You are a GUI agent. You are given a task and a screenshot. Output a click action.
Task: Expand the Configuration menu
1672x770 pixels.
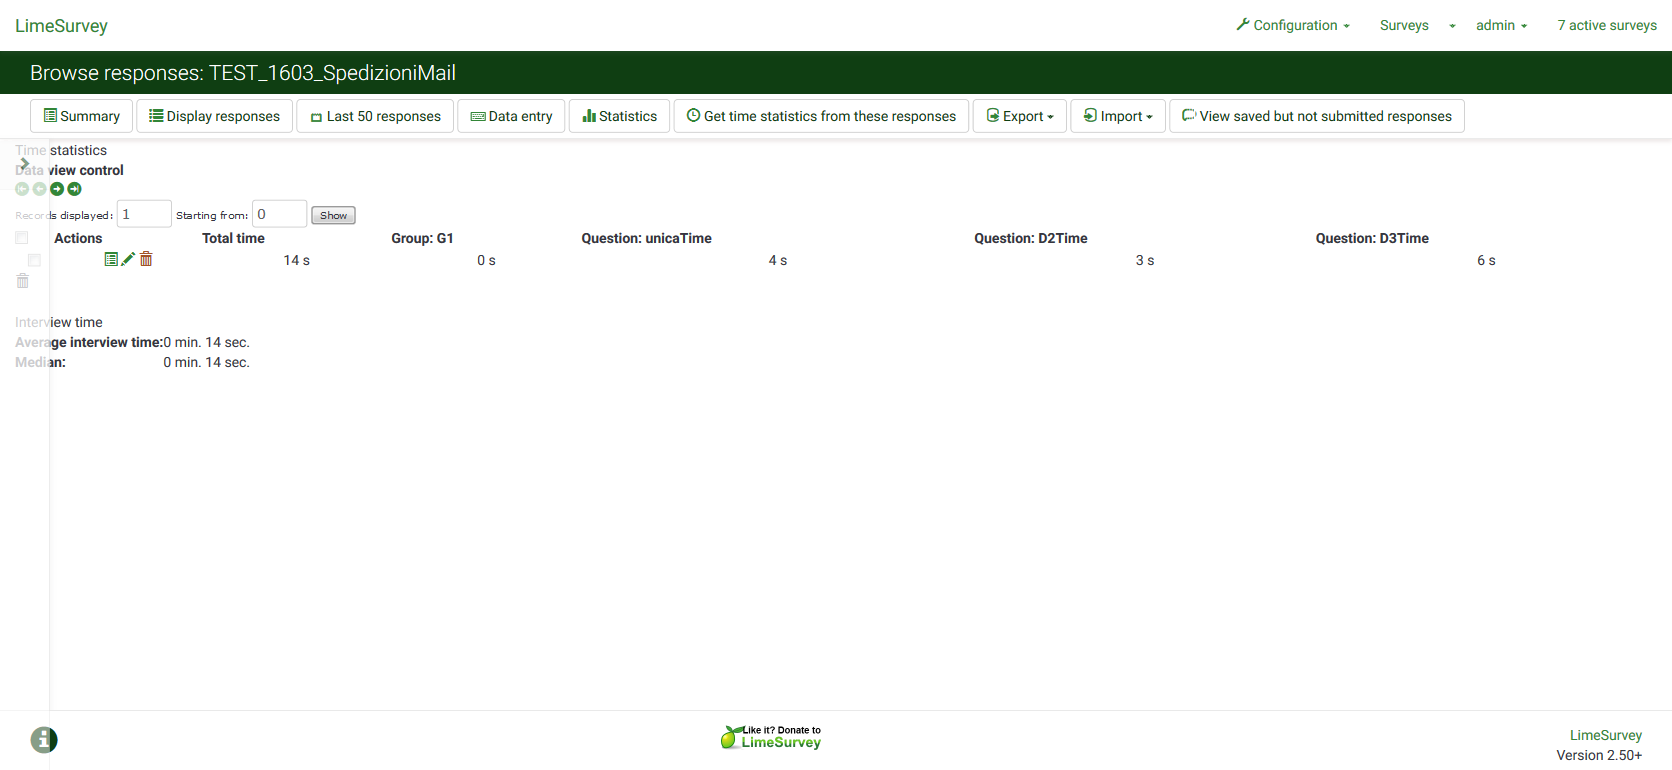[1293, 25]
